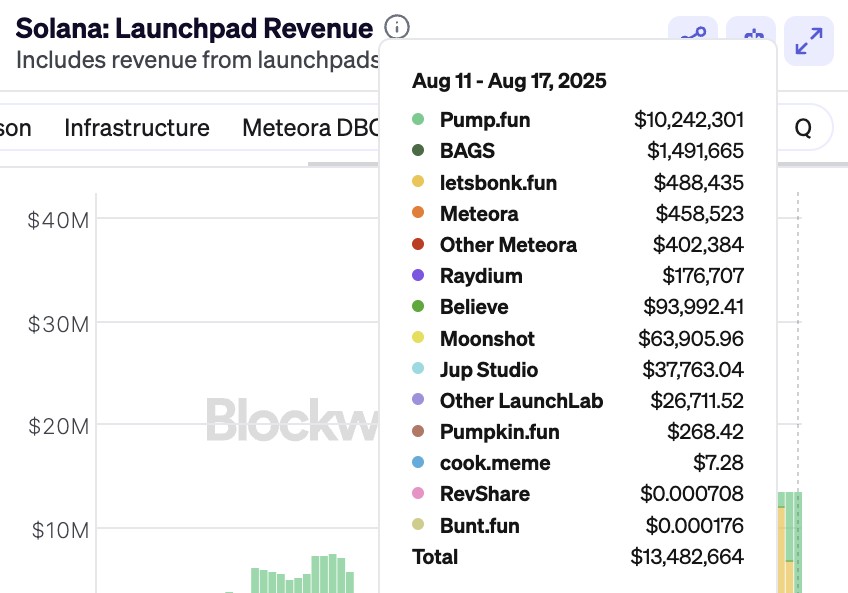This screenshot has width=848, height=593.
Task: Click the RevShare pink legend dot
Action: pos(418,493)
